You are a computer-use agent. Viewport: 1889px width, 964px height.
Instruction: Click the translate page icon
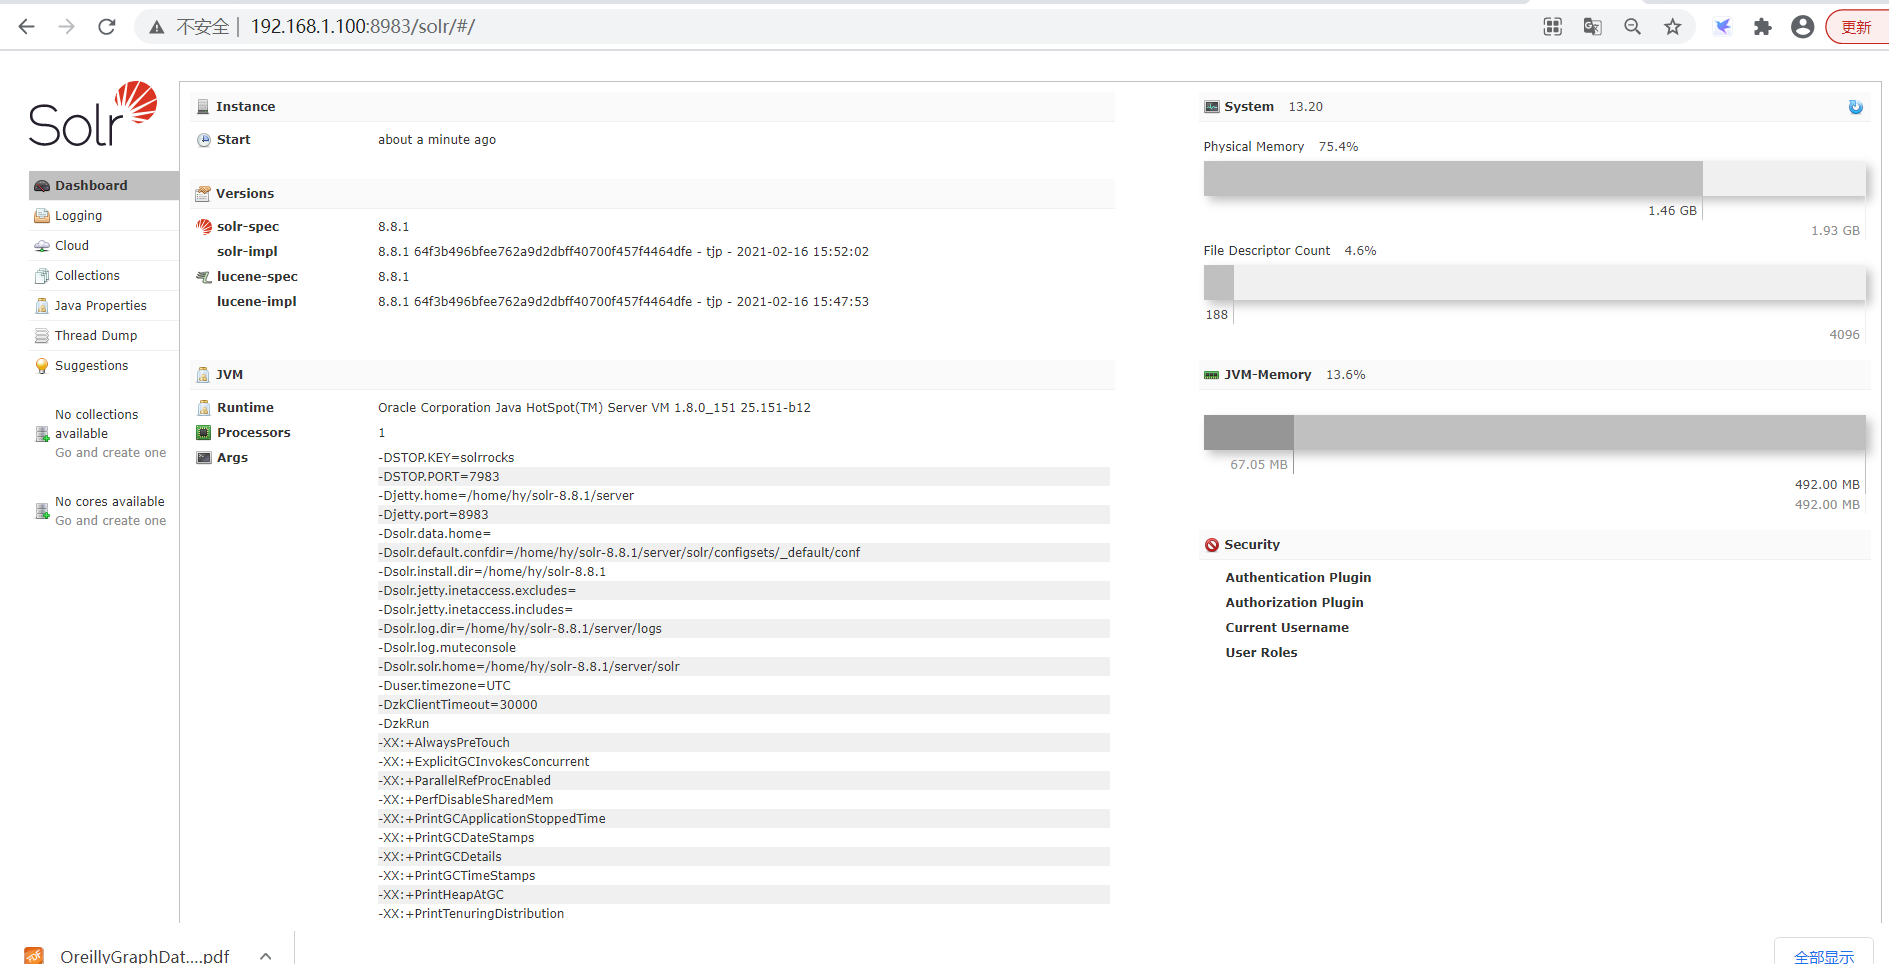click(1593, 27)
